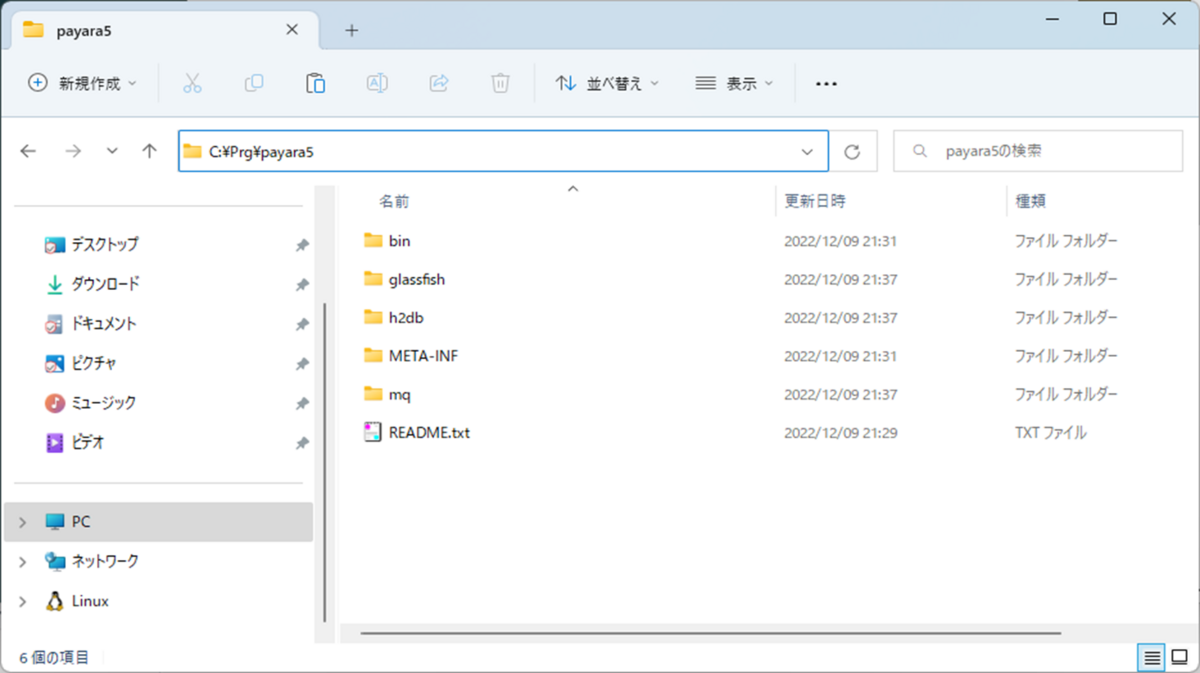Viewport: 1200px width, 673px height.
Task: Open デスクトップ in the sidebar
Action: click(x=105, y=244)
